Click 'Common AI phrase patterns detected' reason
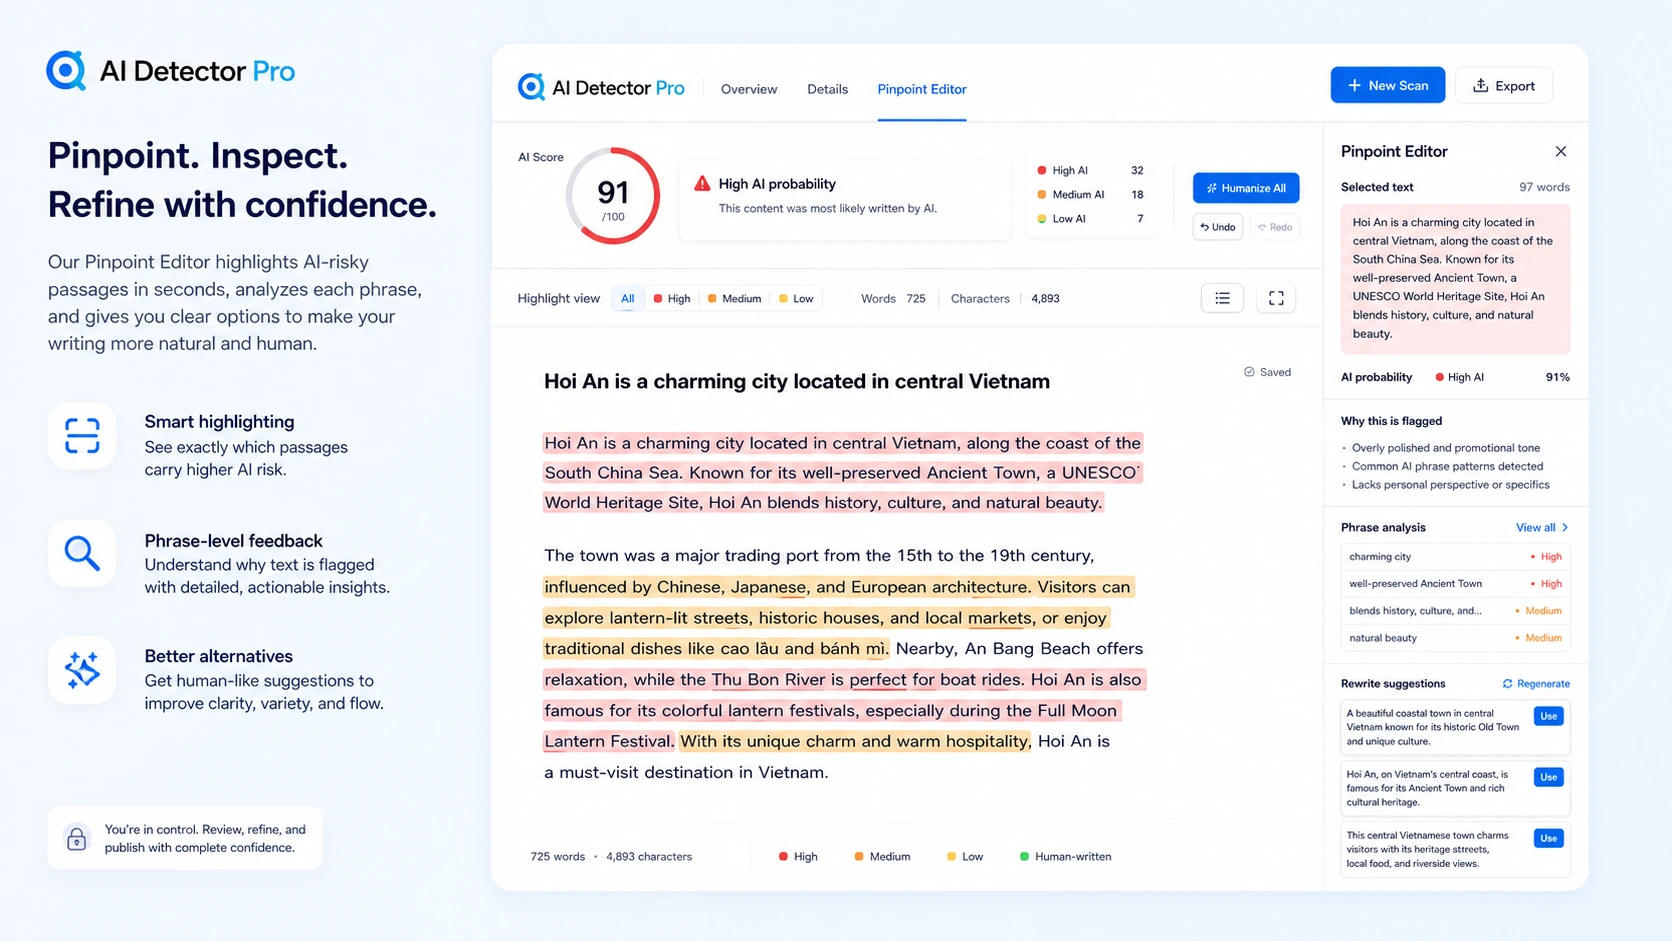Image resolution: width=1672 pixels, height=941 pixels. [1447, 466]
